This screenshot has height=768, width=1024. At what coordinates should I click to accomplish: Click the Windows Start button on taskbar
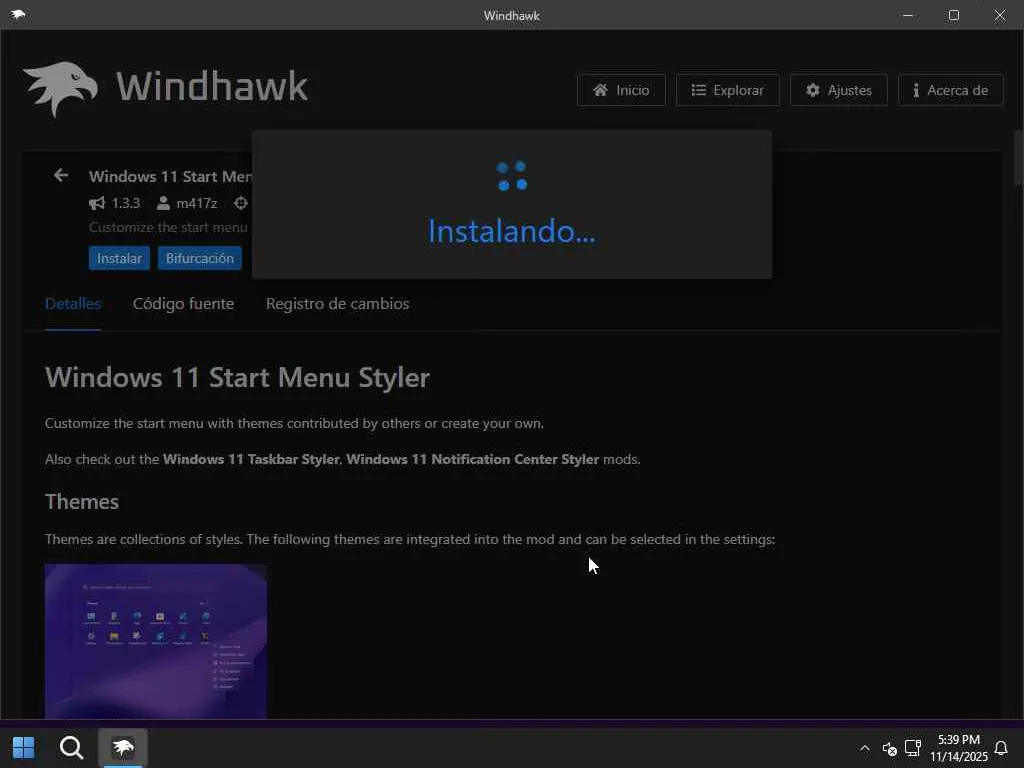(x=24, y=748)
